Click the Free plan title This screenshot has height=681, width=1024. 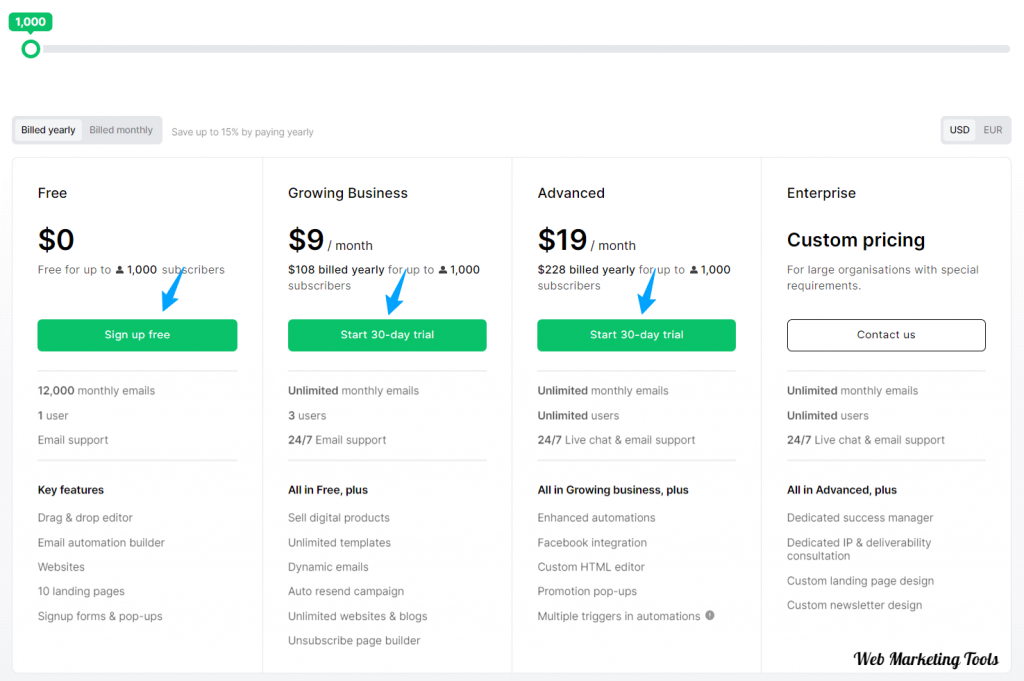pyautogui.click(x=52, y=193)
